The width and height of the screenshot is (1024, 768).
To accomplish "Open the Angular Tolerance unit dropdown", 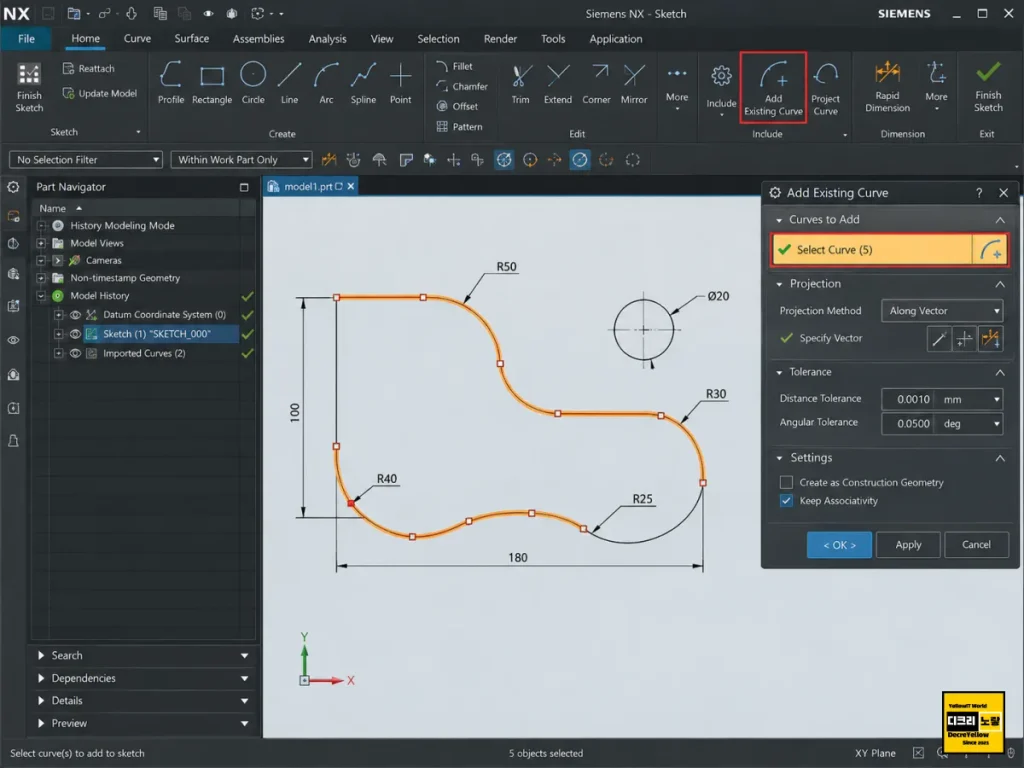I will click(x=970, y=423).
